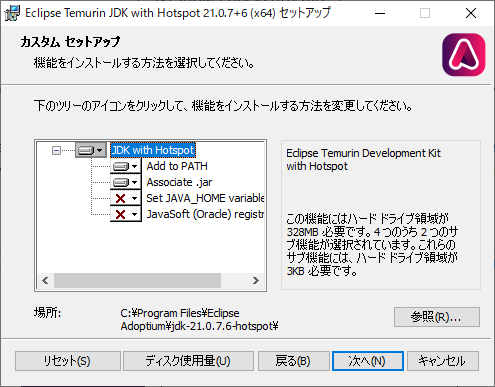Open the Add to PATH feature dropdown

[126, 166]
